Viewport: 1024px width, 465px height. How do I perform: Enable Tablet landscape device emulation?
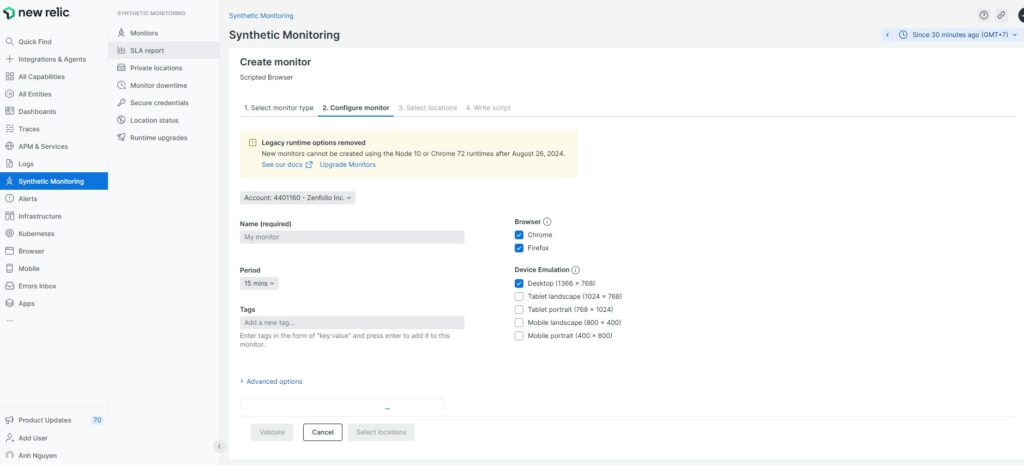(x=519, y=296)
